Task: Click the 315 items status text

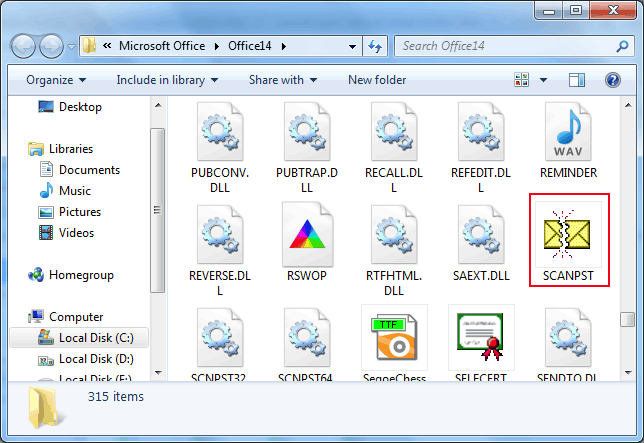Action: 116,397
